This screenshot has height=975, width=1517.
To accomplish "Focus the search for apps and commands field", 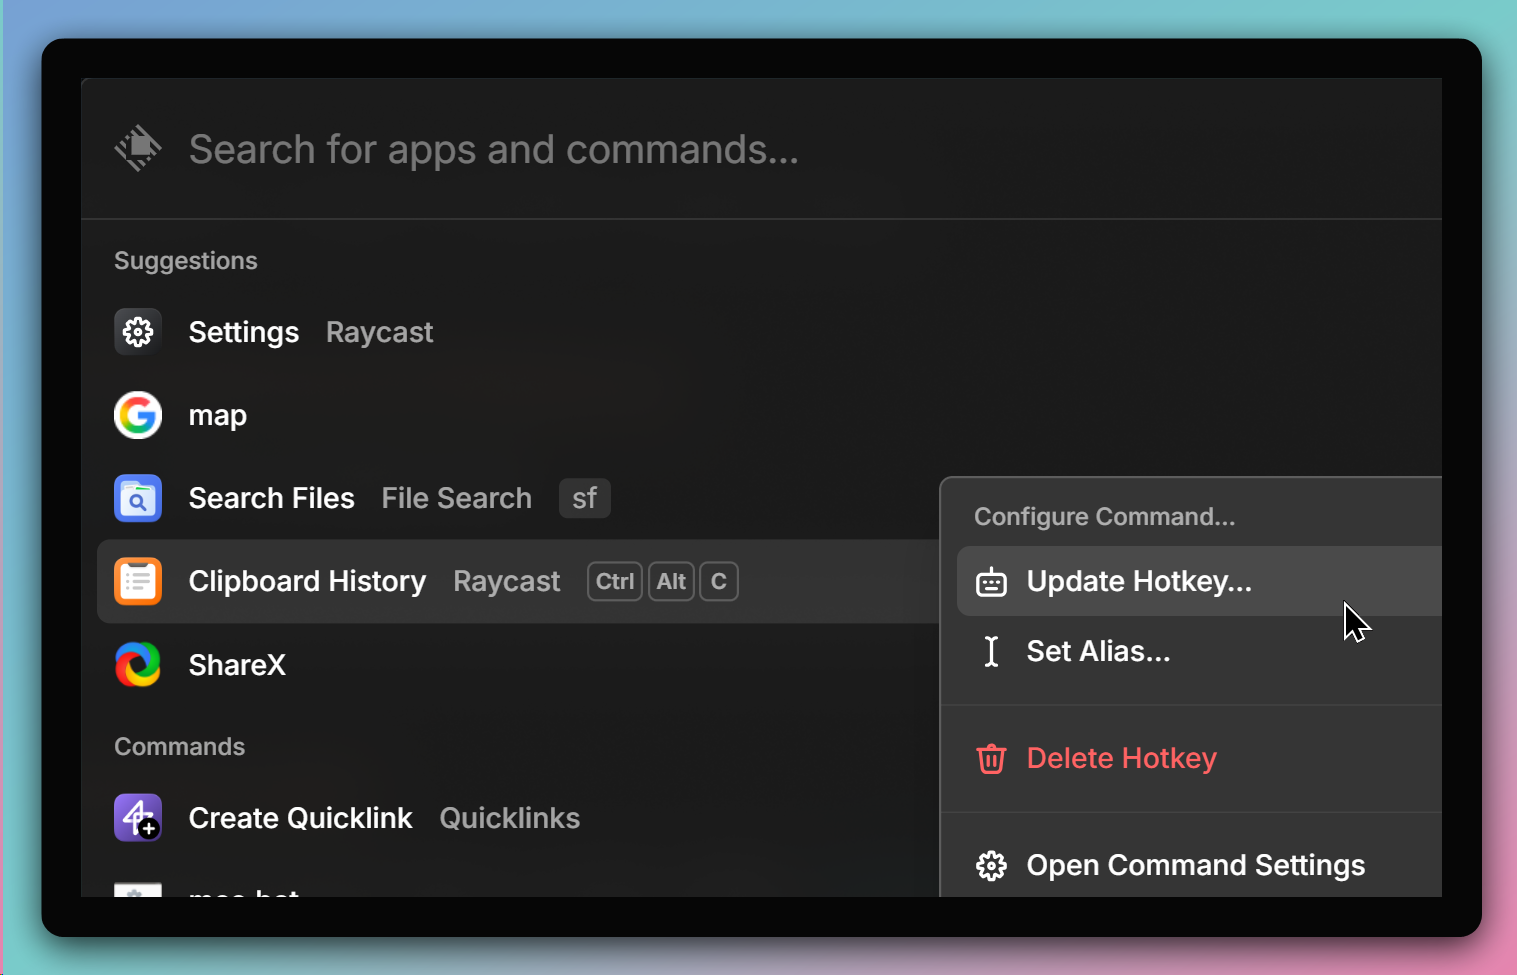I will 760,149.
